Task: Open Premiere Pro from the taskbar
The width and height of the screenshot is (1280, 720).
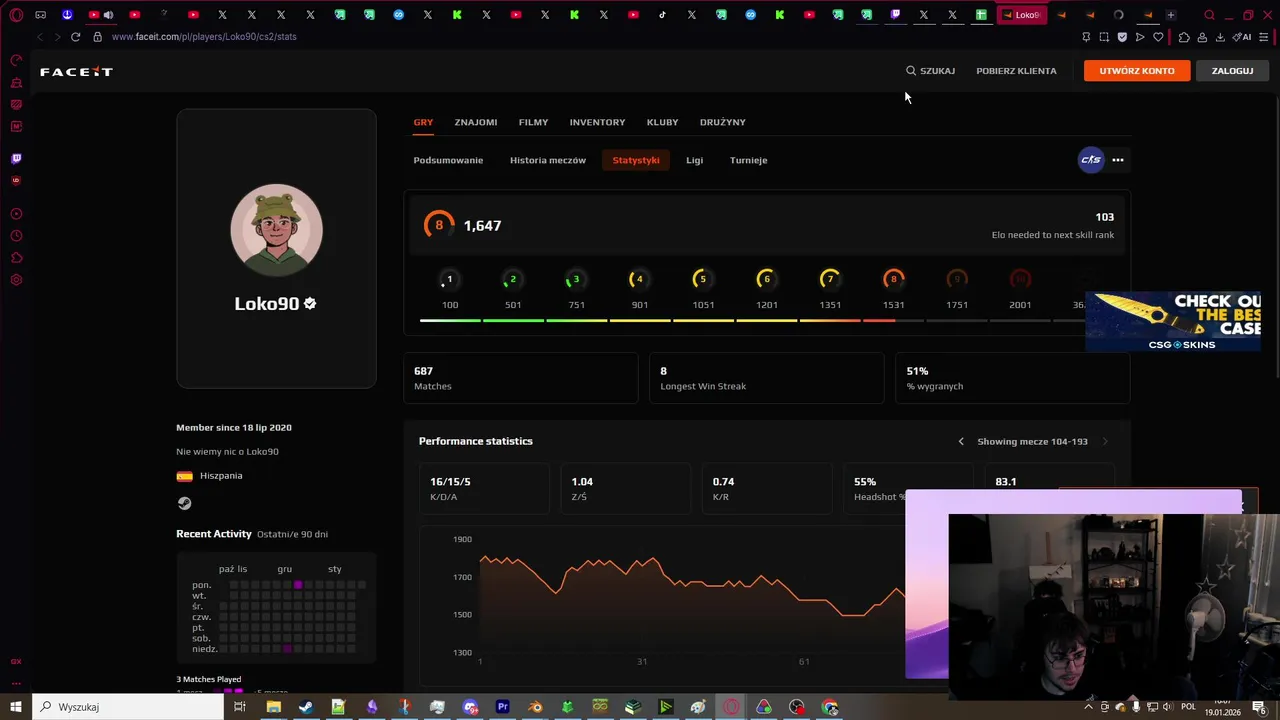Action: point(503,707)
